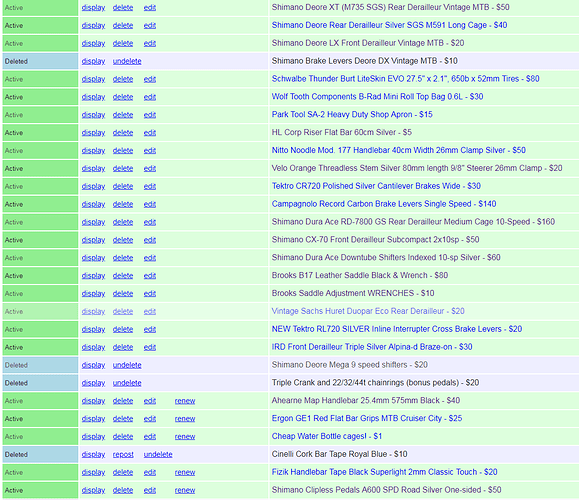Delete the Shimano Dura Ace RD-7800 posting
579x500 pixels.
[x=123, y=222]
